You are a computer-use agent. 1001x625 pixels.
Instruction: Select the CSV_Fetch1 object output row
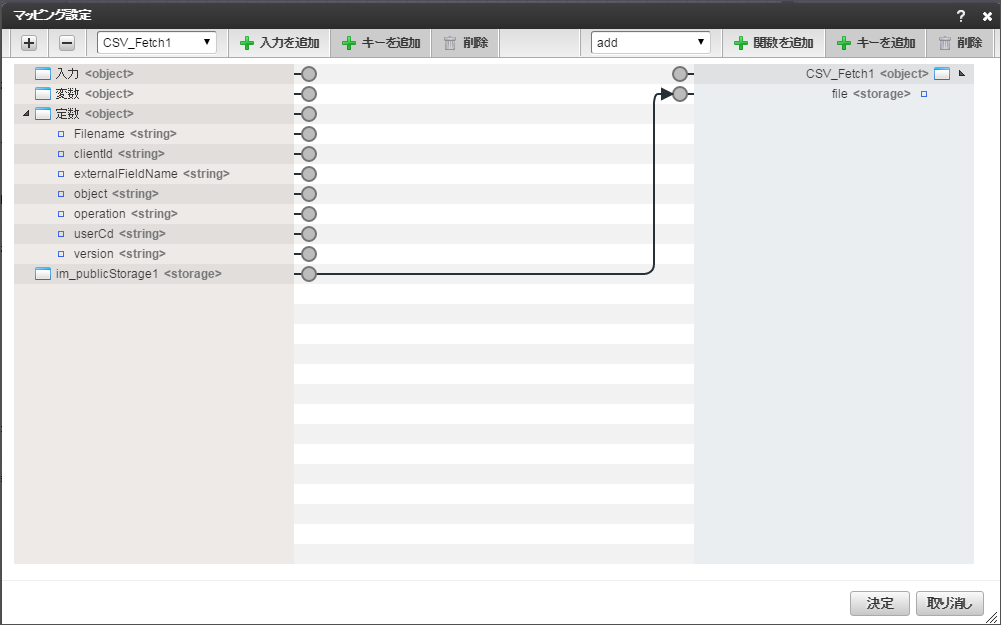(x=834, y=74)
